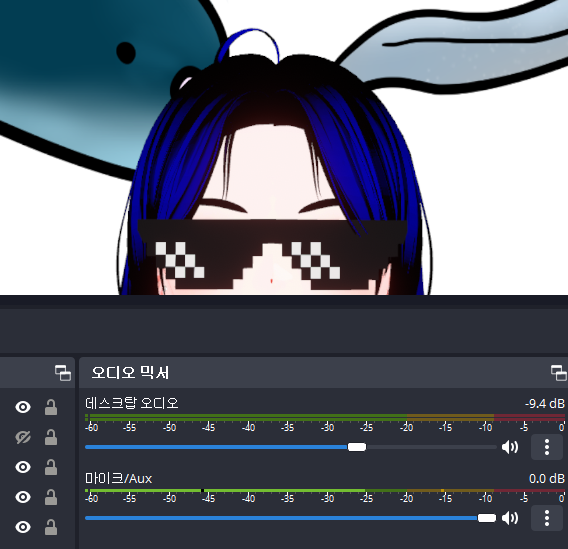The image size is (568, 549).
Task: Lock the second source item
Action: (51, 437)
